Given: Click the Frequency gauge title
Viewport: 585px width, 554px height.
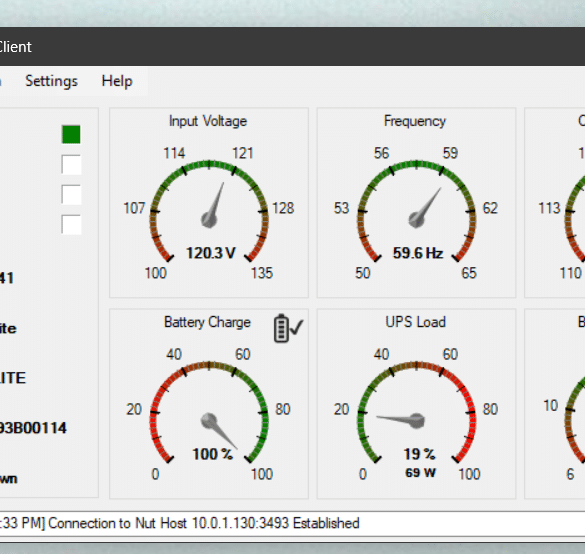Looking at the screenshot, I should (x=415, y=121).
